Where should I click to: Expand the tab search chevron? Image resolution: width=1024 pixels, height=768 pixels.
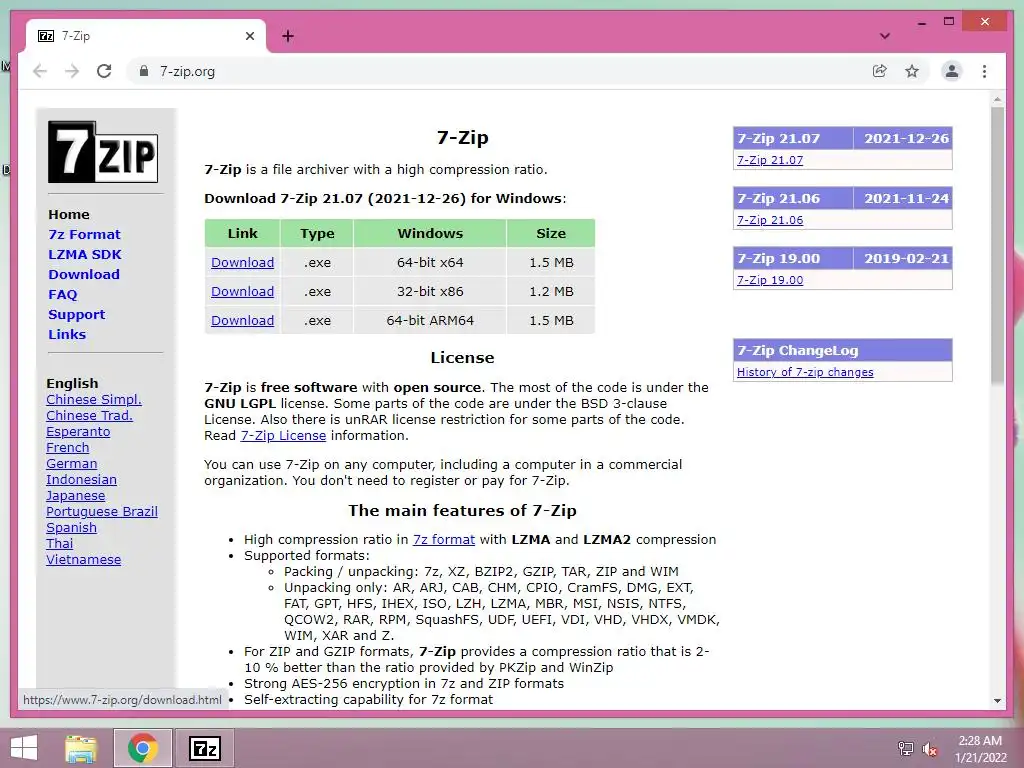tap(884, 36)
